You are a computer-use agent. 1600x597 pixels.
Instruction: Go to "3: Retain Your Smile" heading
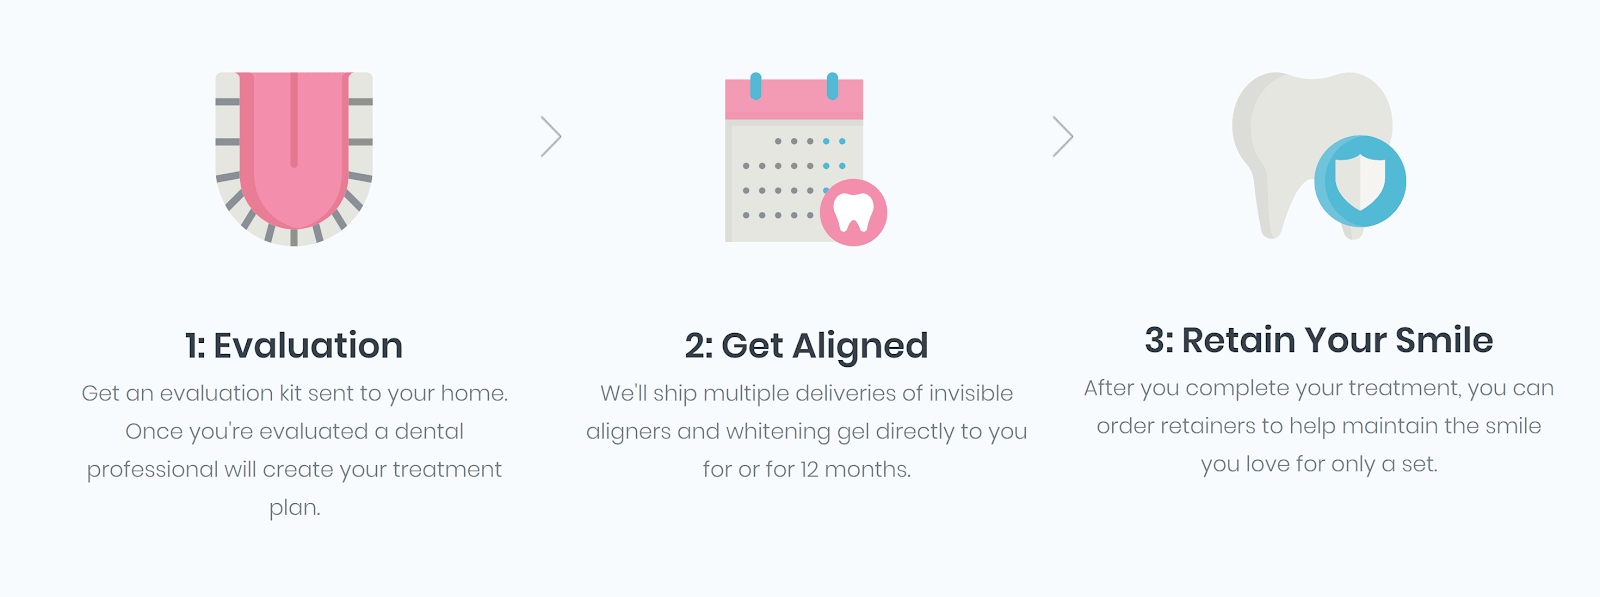point(1319,340)
